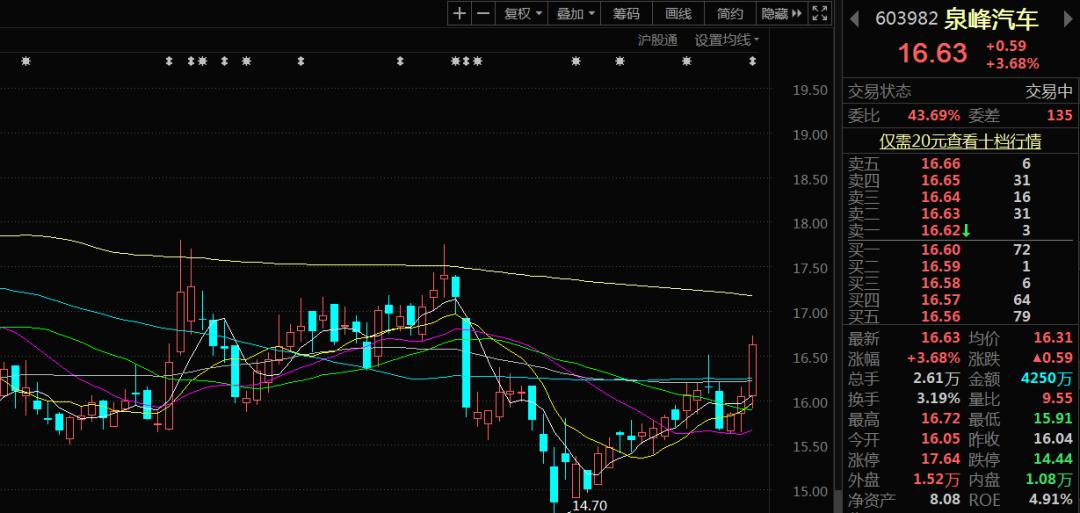This screenshot has width=1080, height=513.
Task: Toggle fullscreen chart expand icon
Action: tap(819, 13)
